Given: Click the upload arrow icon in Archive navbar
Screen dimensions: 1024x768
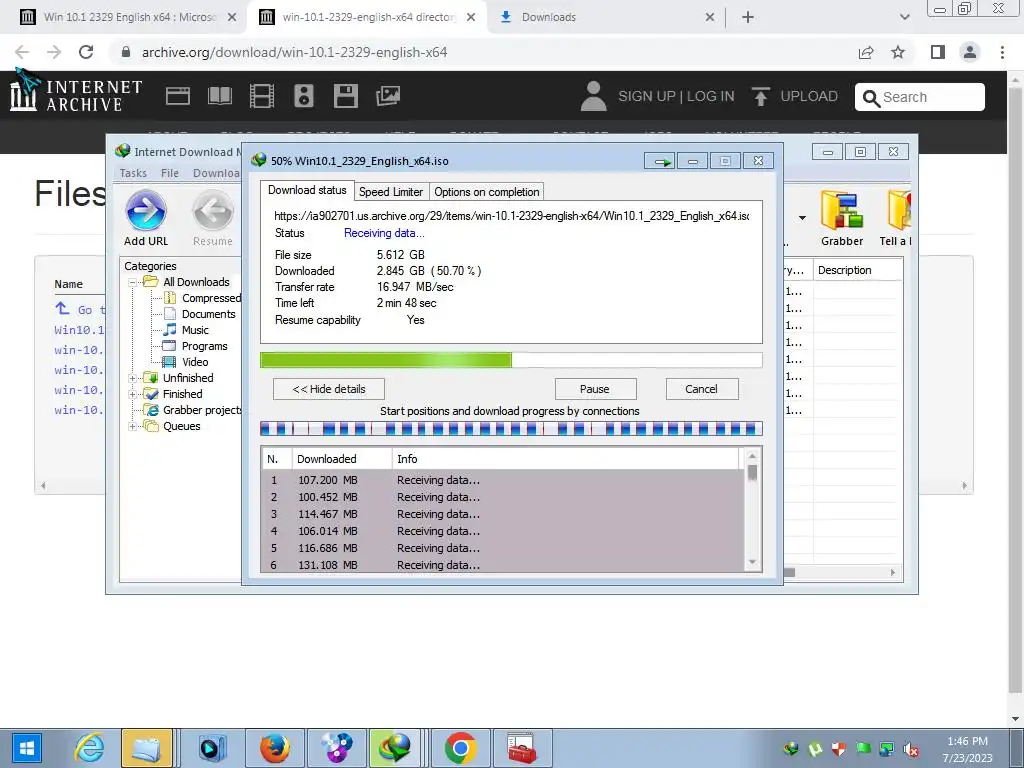Looking at the screenshot, I should [x=760, y=97].
